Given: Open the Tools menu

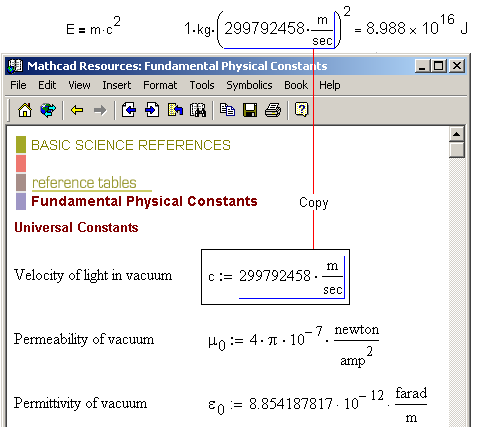Looking at the screenshot, I should click(x=202, y=85).
